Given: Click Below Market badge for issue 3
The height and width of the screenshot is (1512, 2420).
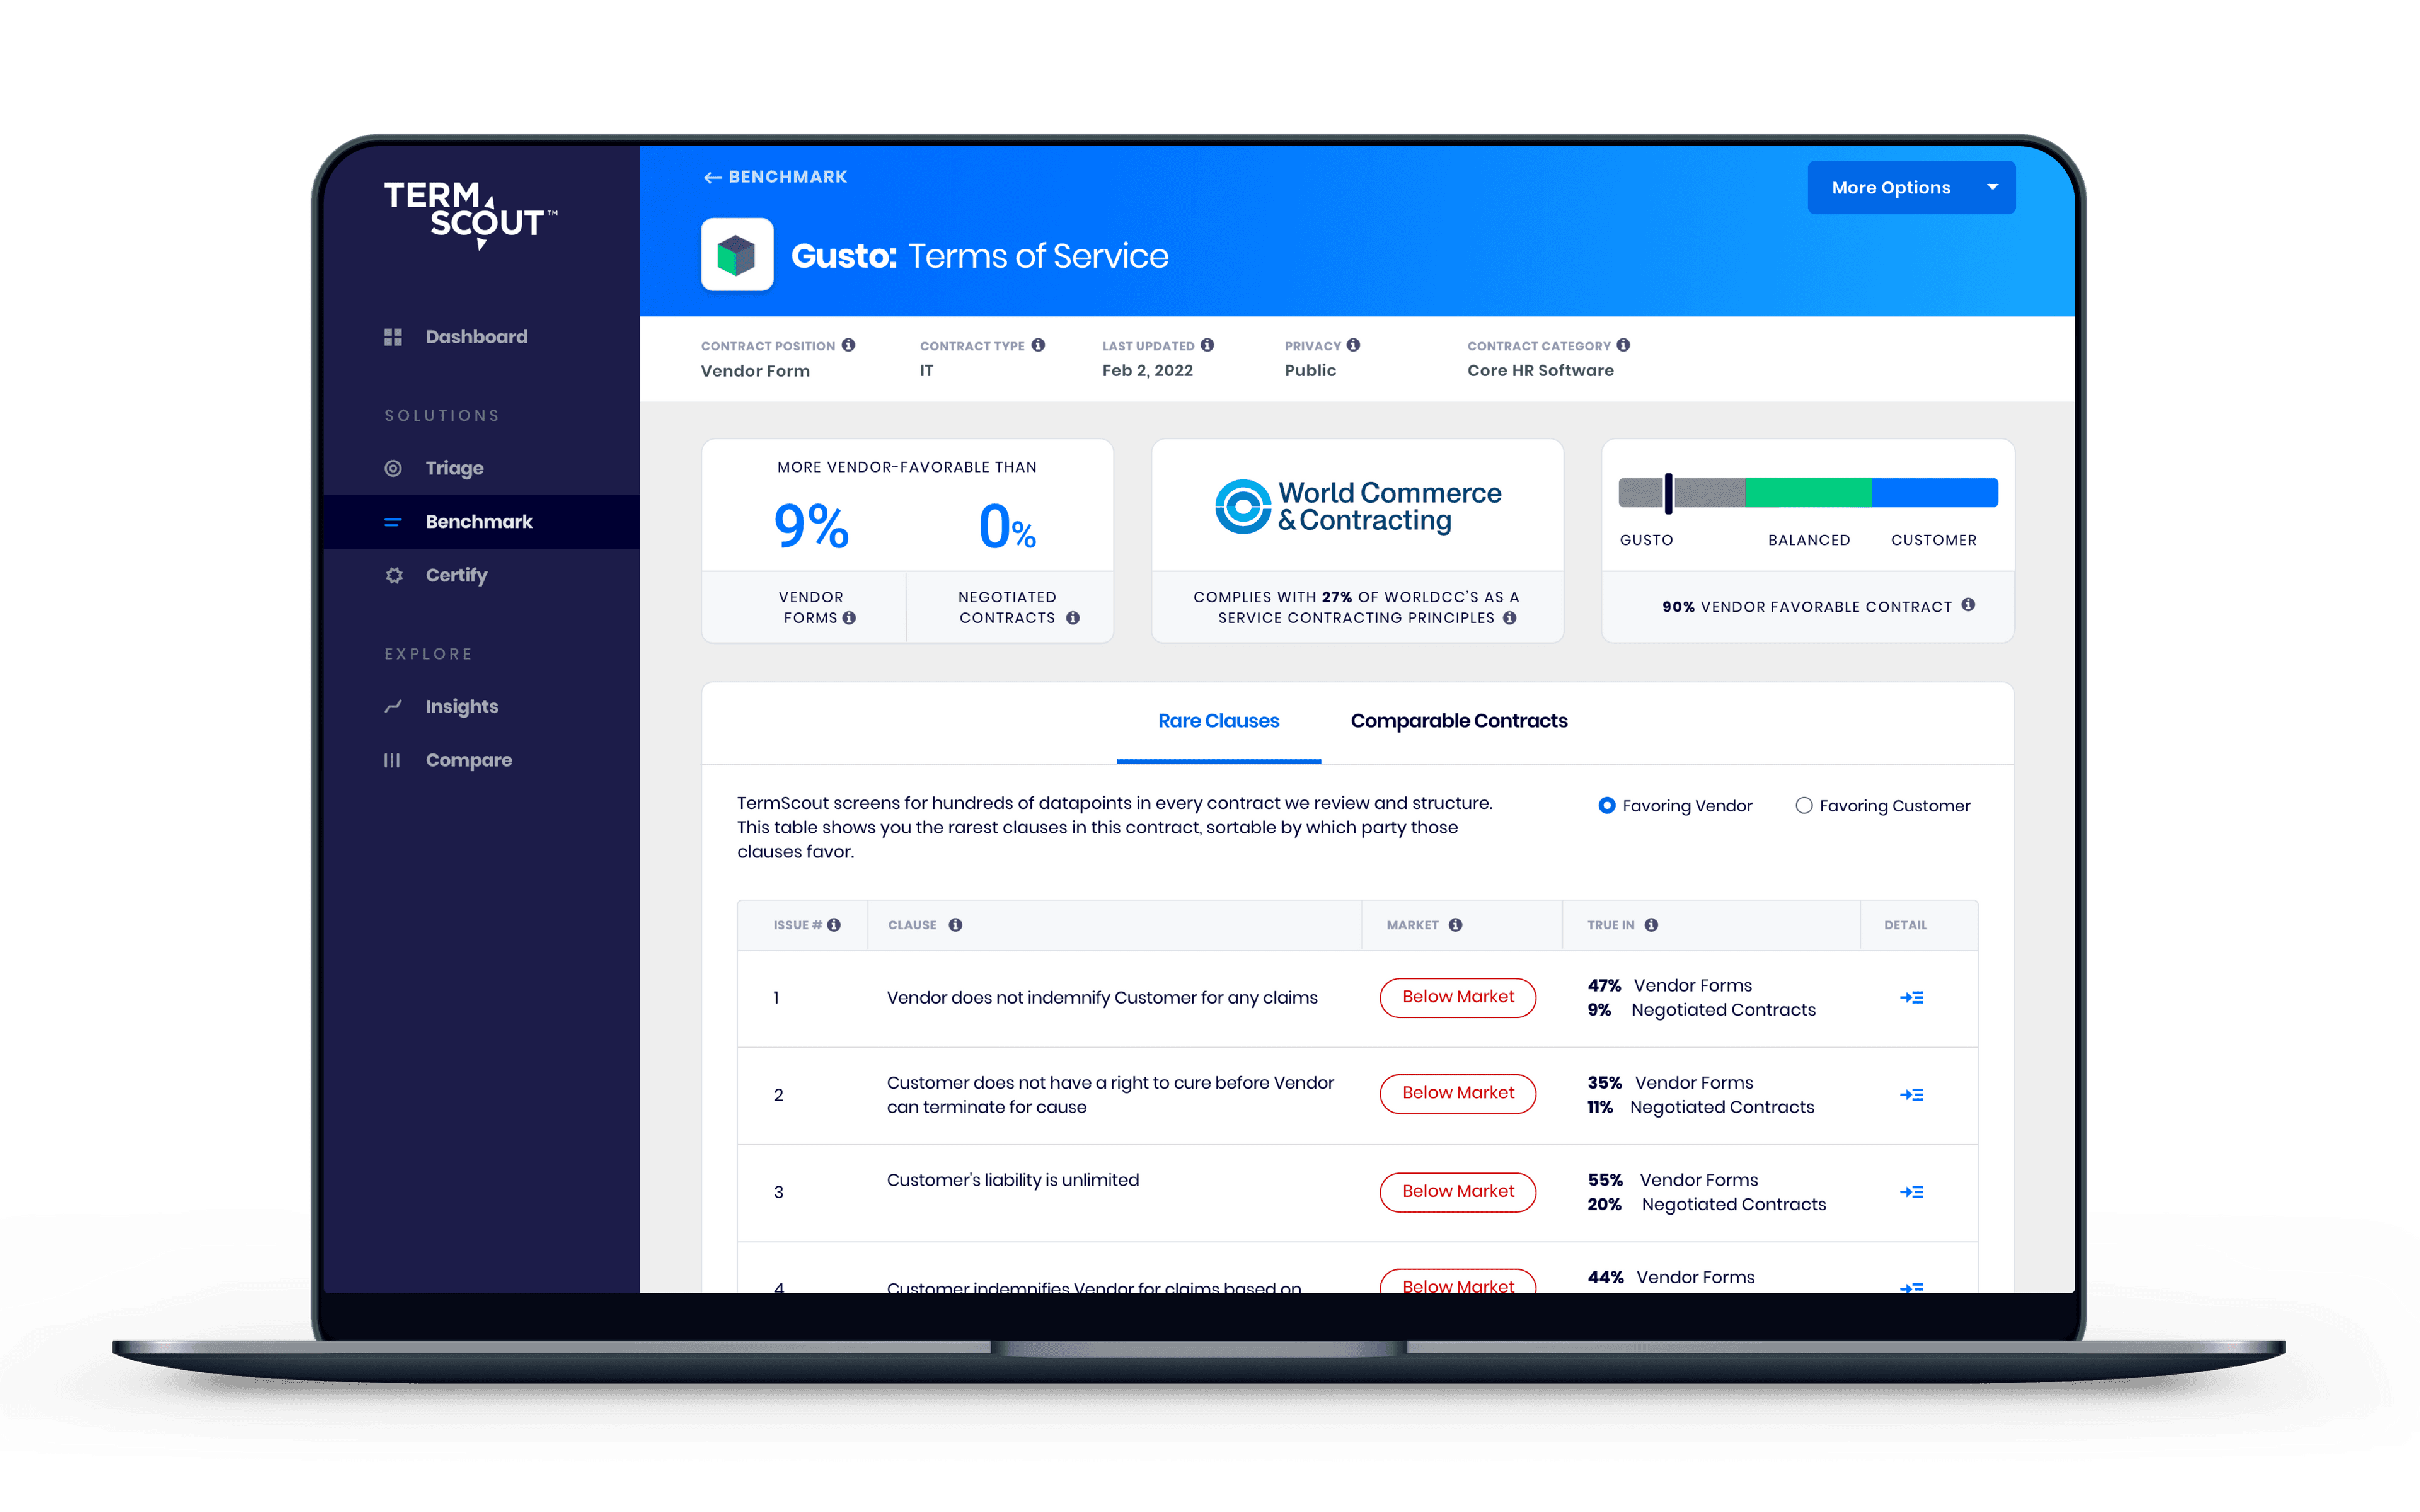Looking at the screenshot, I should [x=1458, y=1192].
